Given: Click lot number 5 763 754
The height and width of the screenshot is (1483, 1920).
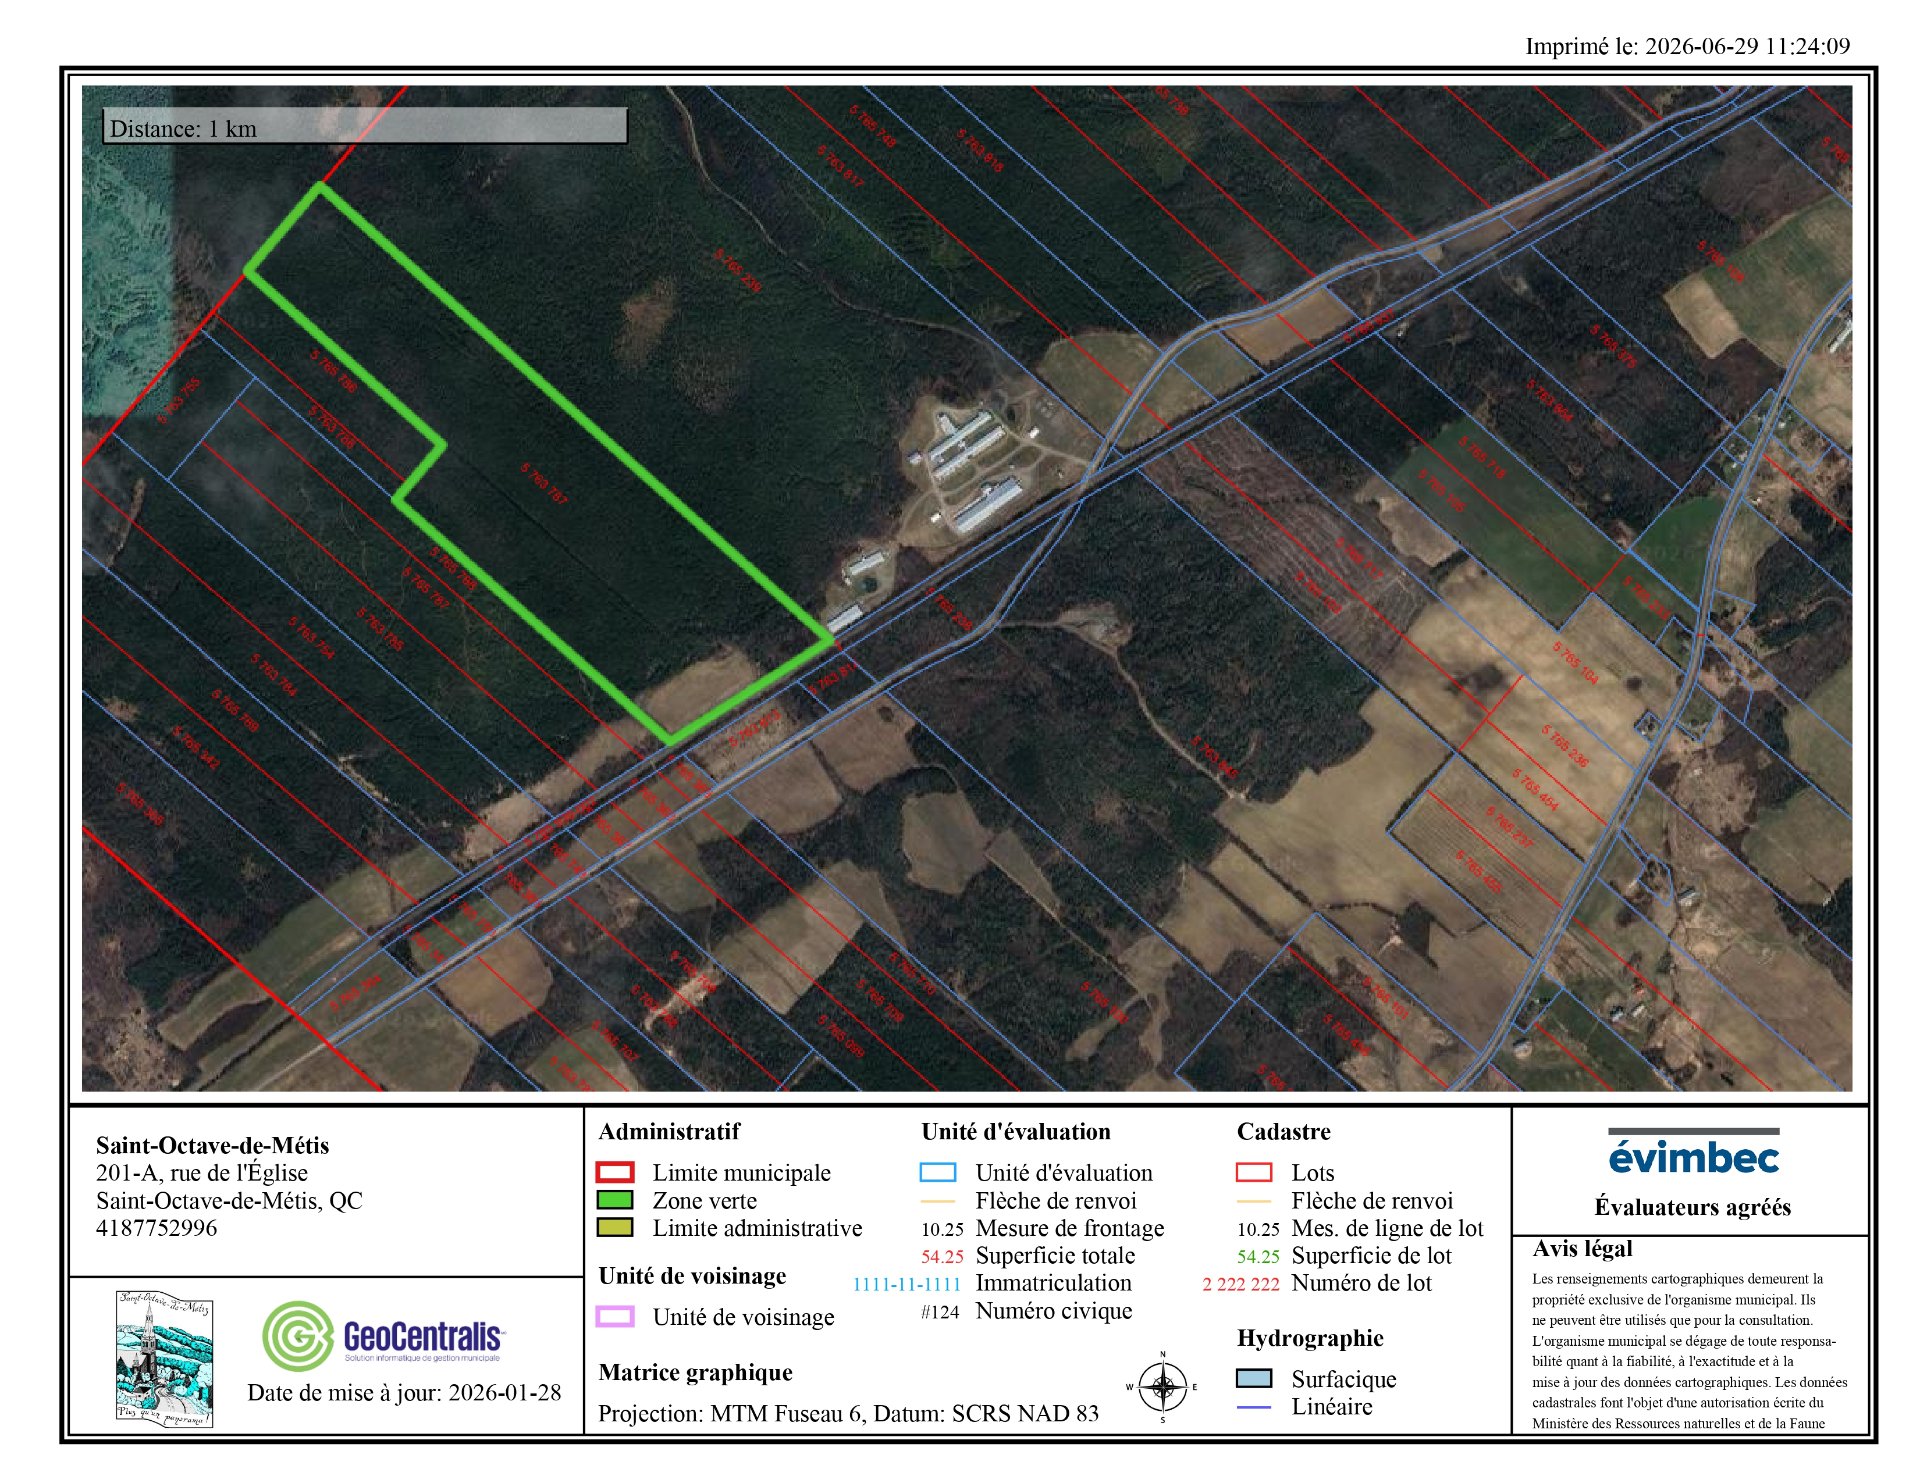Looking at the screenshot, I should click(311, 637).
